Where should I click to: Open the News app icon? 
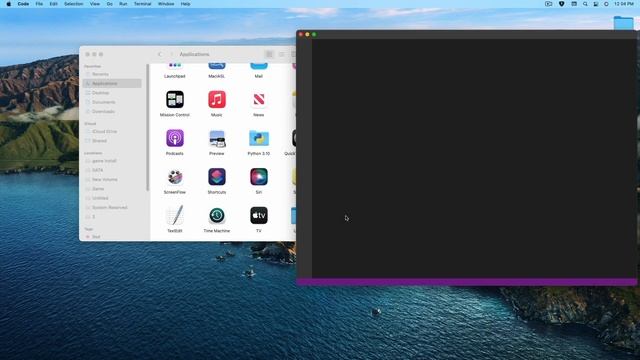pyautogui.click(x=259, y=100)
